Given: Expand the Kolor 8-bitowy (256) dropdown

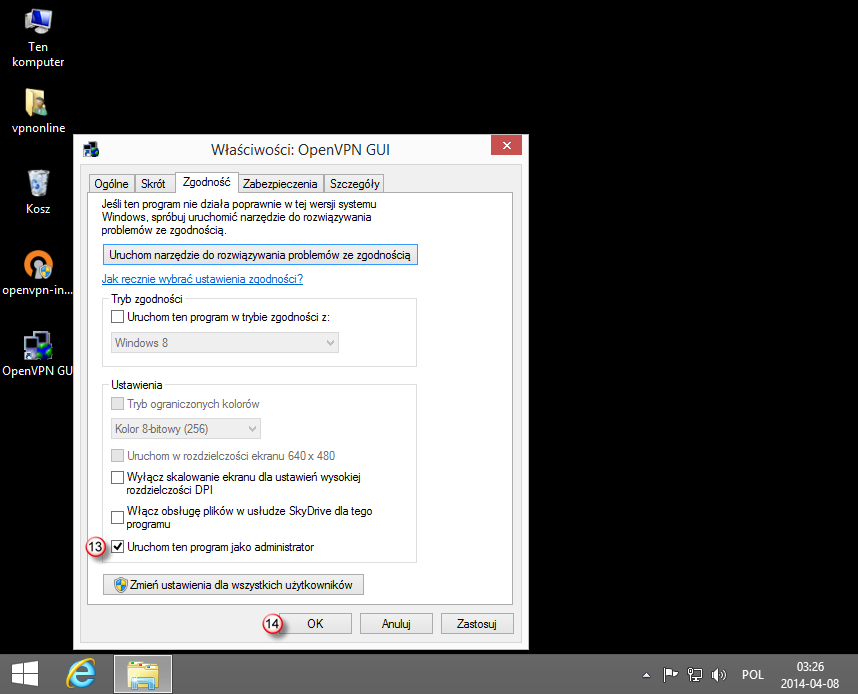Looking at the screenshot, I should [x=185, y=429].
